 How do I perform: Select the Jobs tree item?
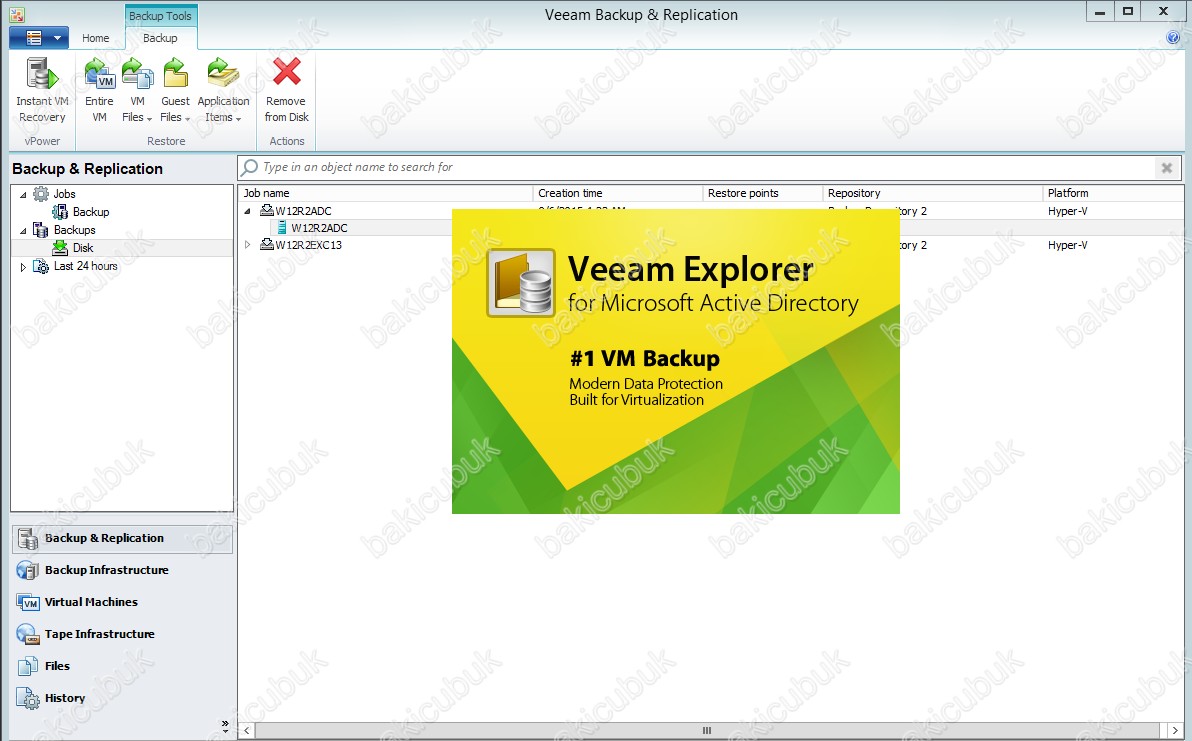coord(65,194)
